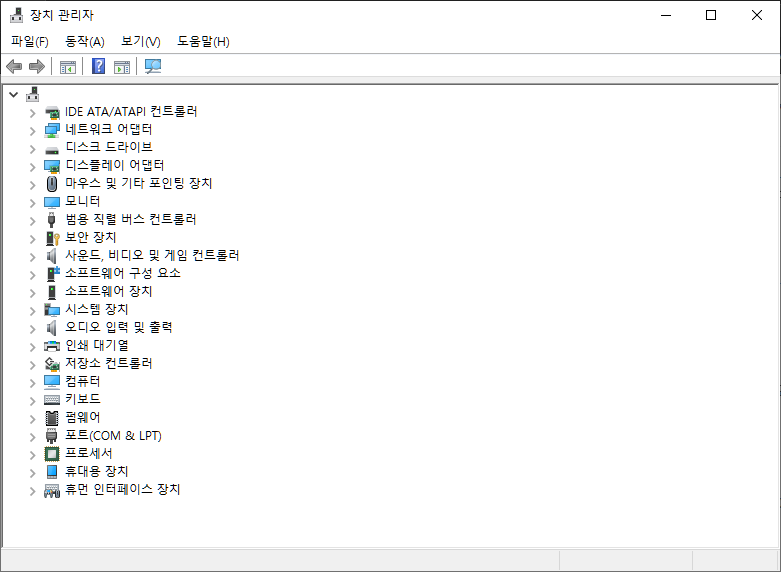This screenshot has height=572, width=781.
Task: Click the 모니터 monitor icon
Action: [x=52, y=202]
